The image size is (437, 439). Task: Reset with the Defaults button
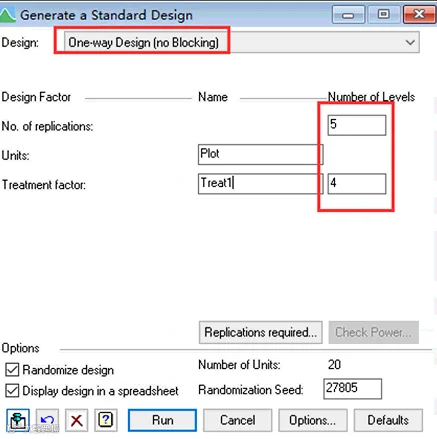pos(388,420)
